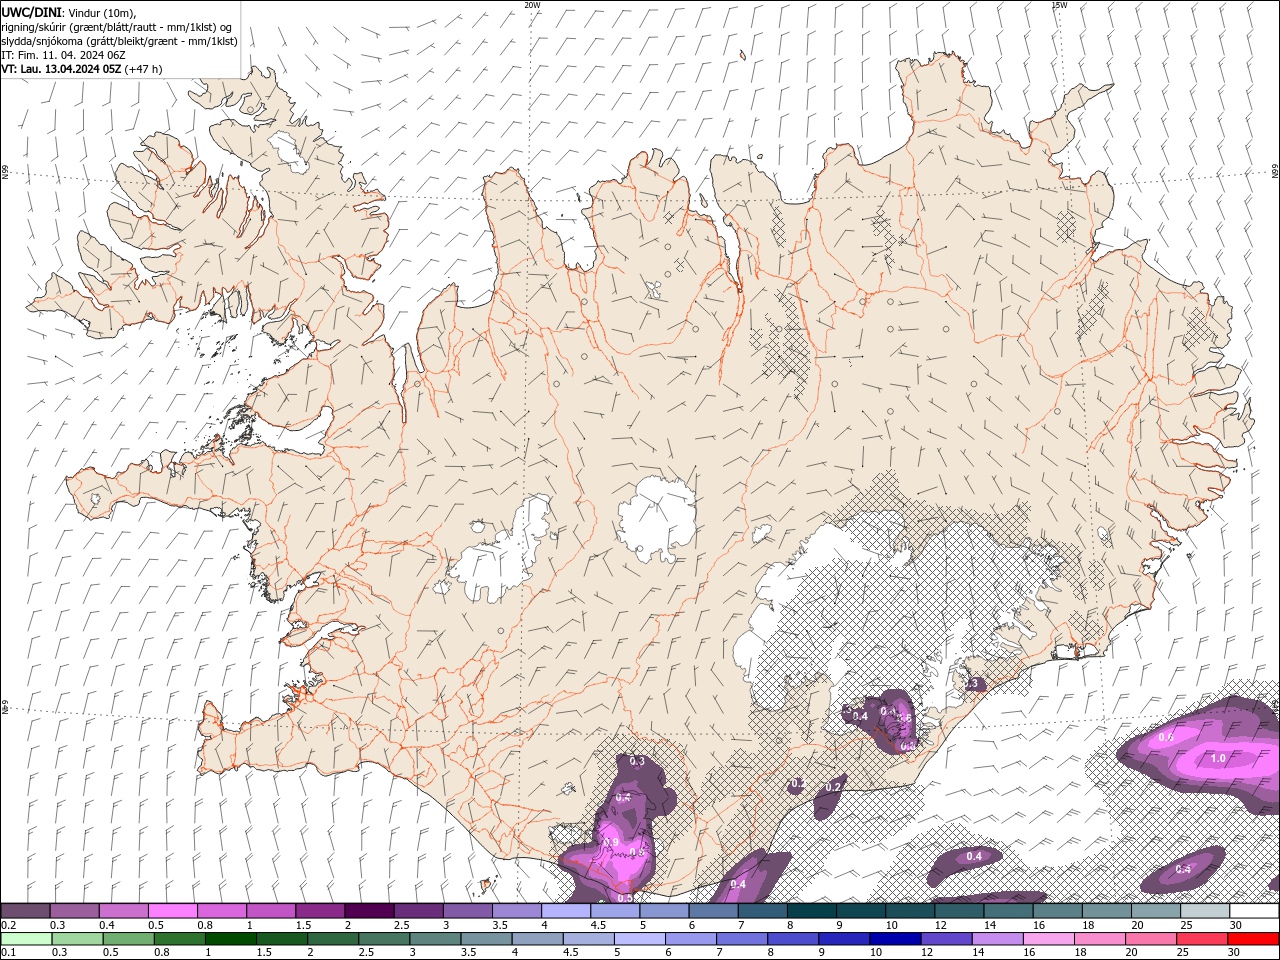Pick the bright red 30 swatch, lower legend

(x=1254, y=938)
